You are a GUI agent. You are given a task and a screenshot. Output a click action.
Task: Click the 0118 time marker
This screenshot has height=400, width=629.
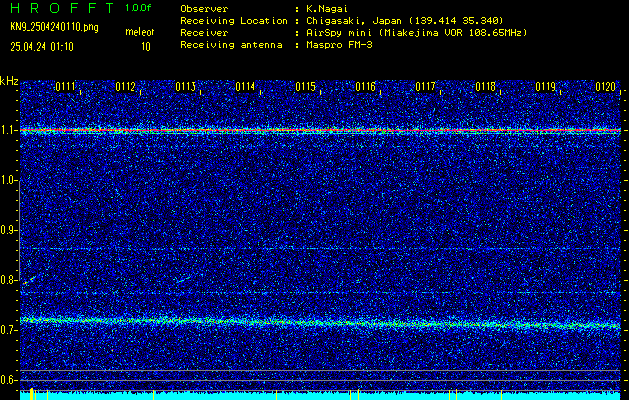pyautogui.click(x=485, y=87)
